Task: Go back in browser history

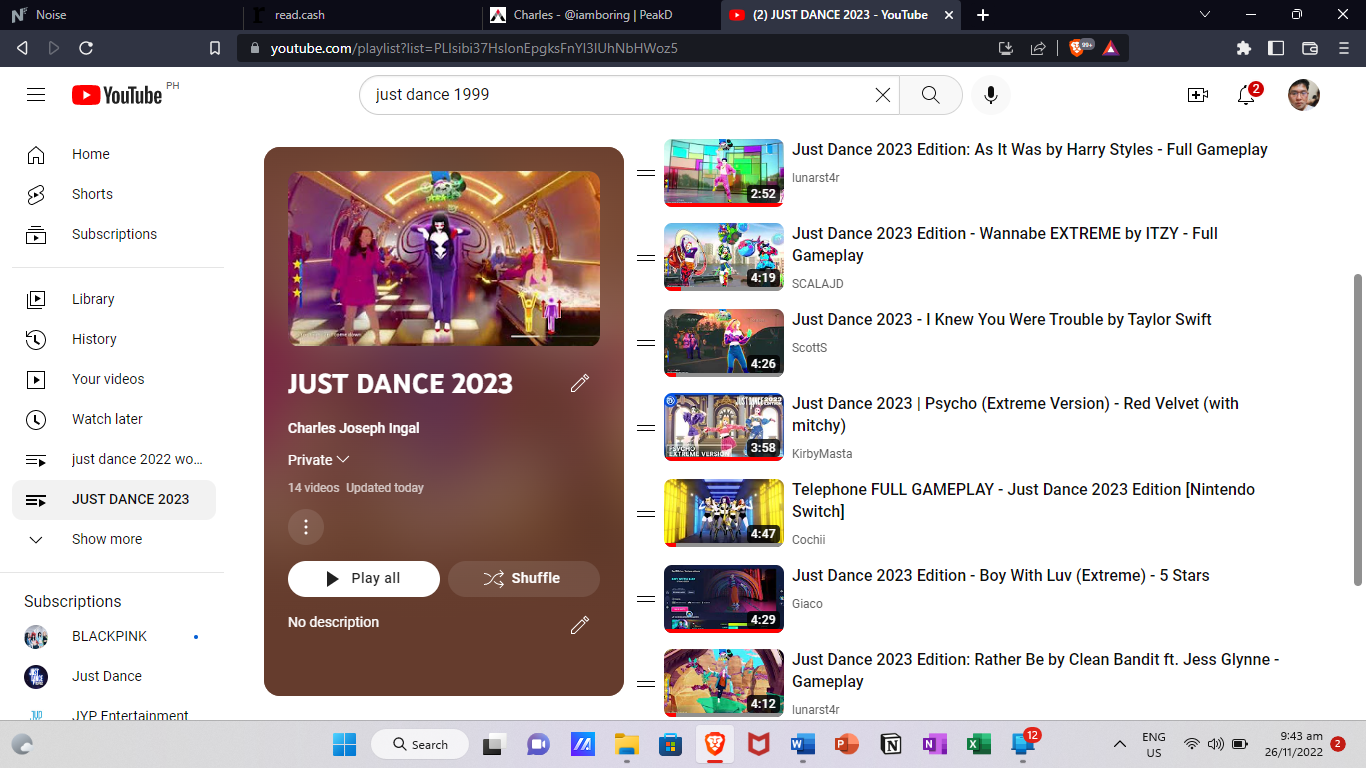Action: (x=22, y=48)
